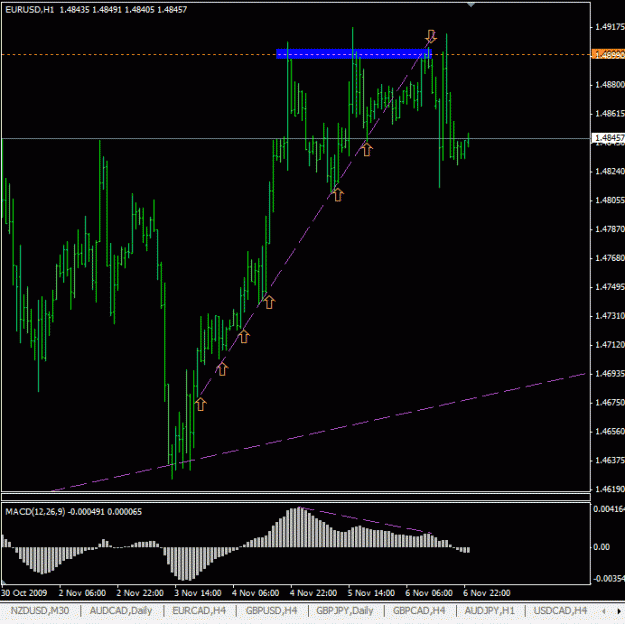The width and height of the screenshot is (625, 624).
Task: Click the chart shift triangle marker at top
Action: [x=471, y=5]
